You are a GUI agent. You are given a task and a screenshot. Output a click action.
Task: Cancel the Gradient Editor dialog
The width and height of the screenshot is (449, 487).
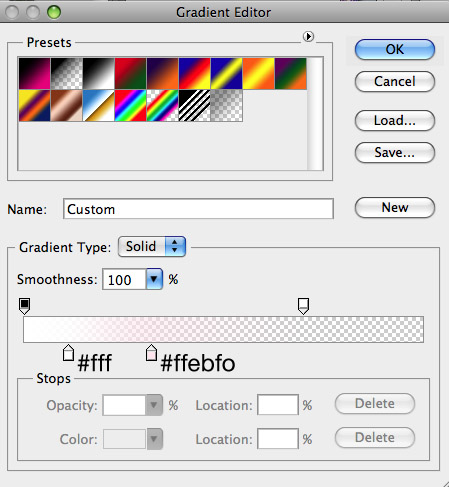tap(395, 81)
